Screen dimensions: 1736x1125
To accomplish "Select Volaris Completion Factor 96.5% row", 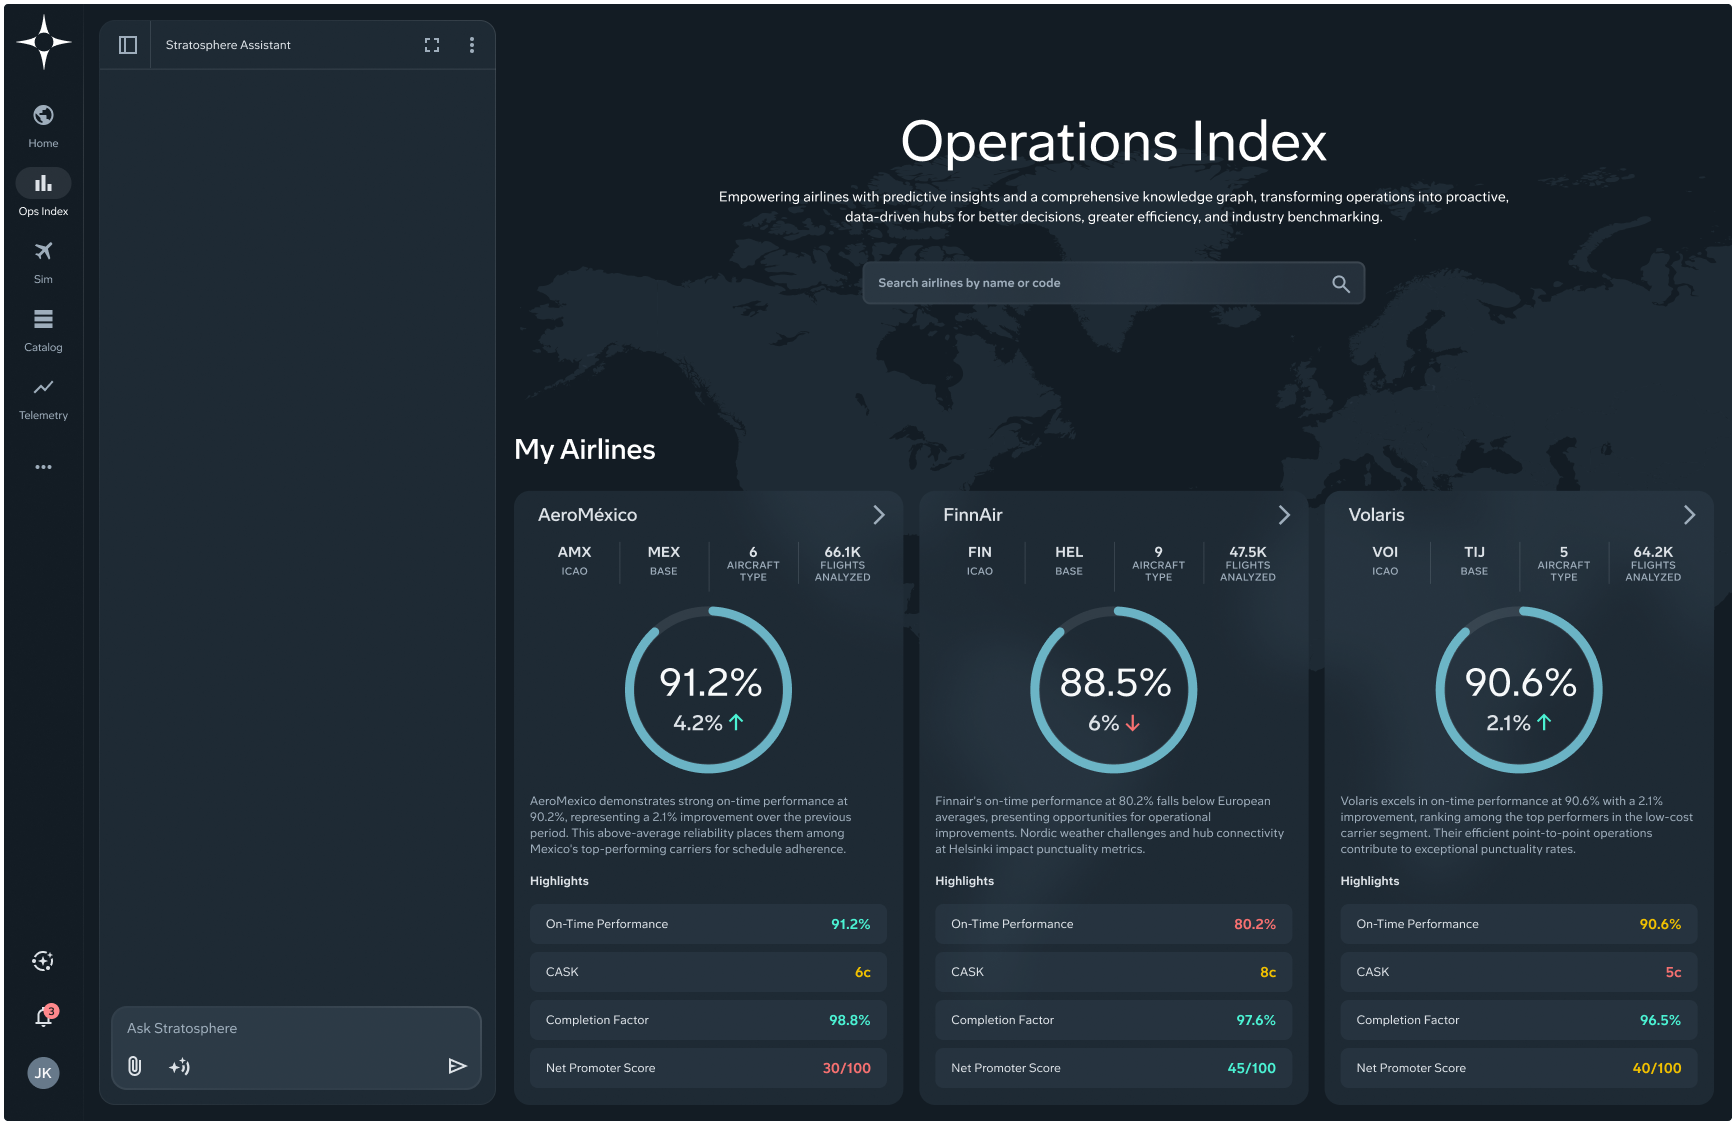I will (x=1518, y=1020).
